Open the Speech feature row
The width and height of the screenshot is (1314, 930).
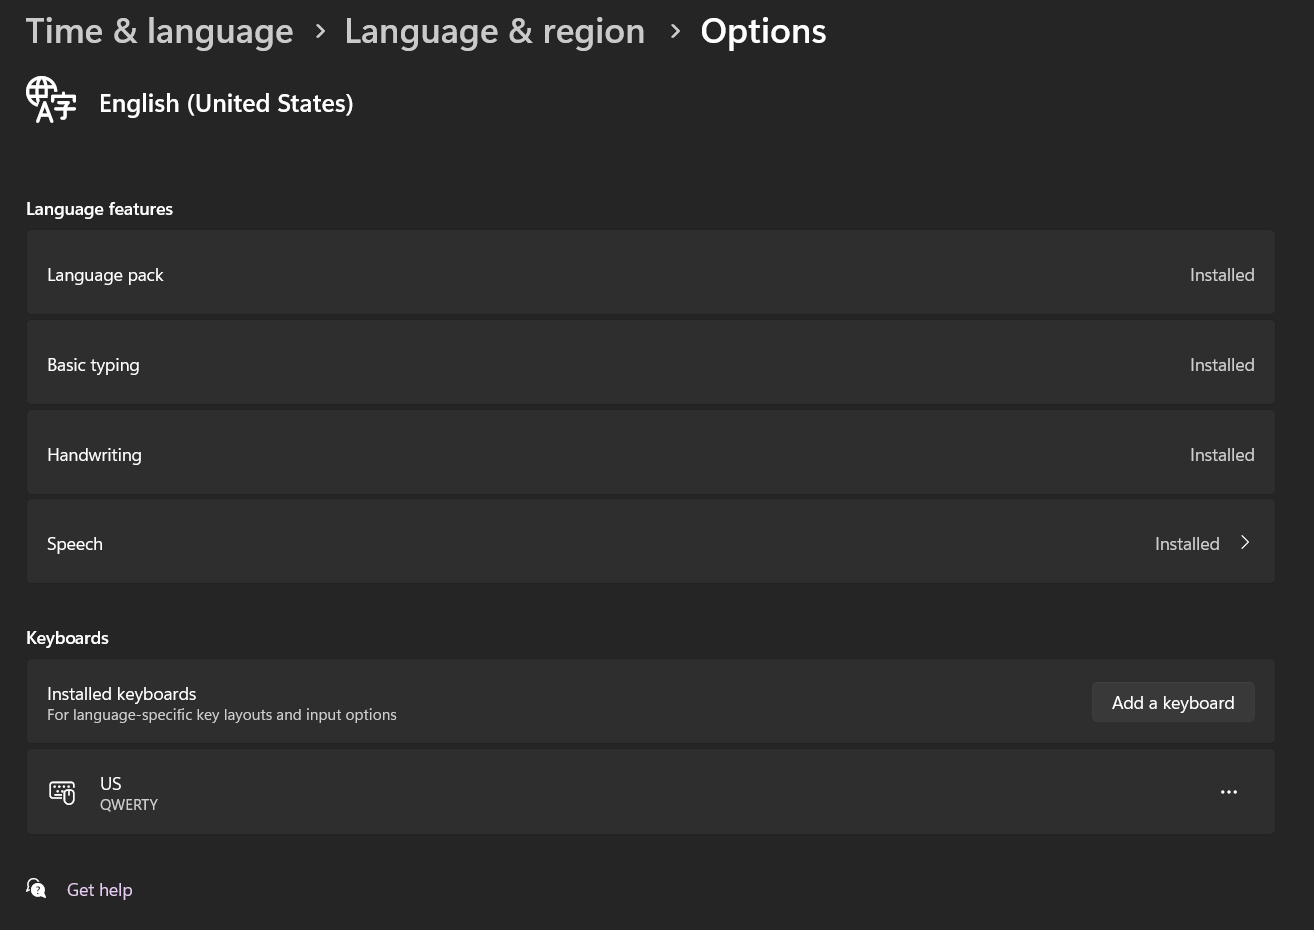pos(600,543)
